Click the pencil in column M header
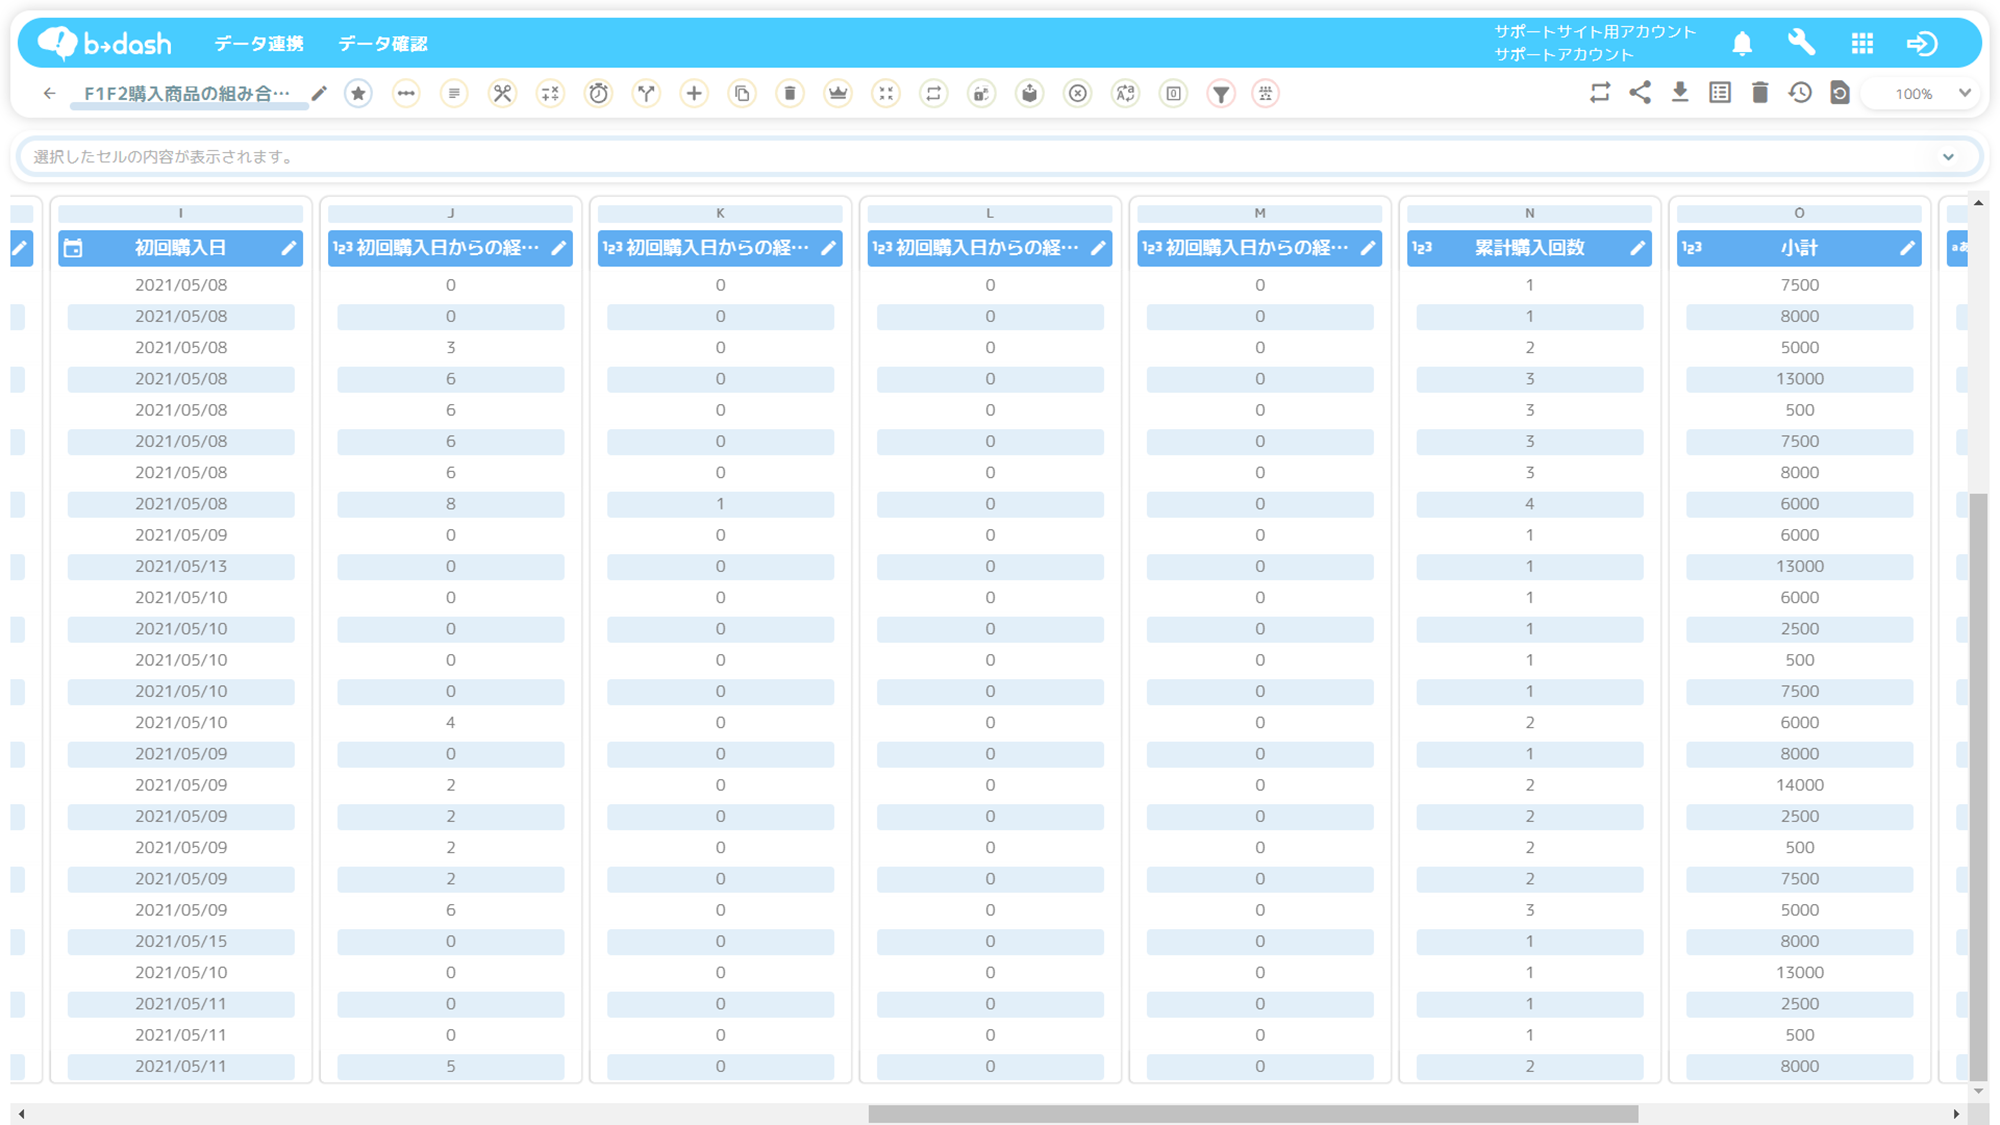 click(x=1367, y=248)
